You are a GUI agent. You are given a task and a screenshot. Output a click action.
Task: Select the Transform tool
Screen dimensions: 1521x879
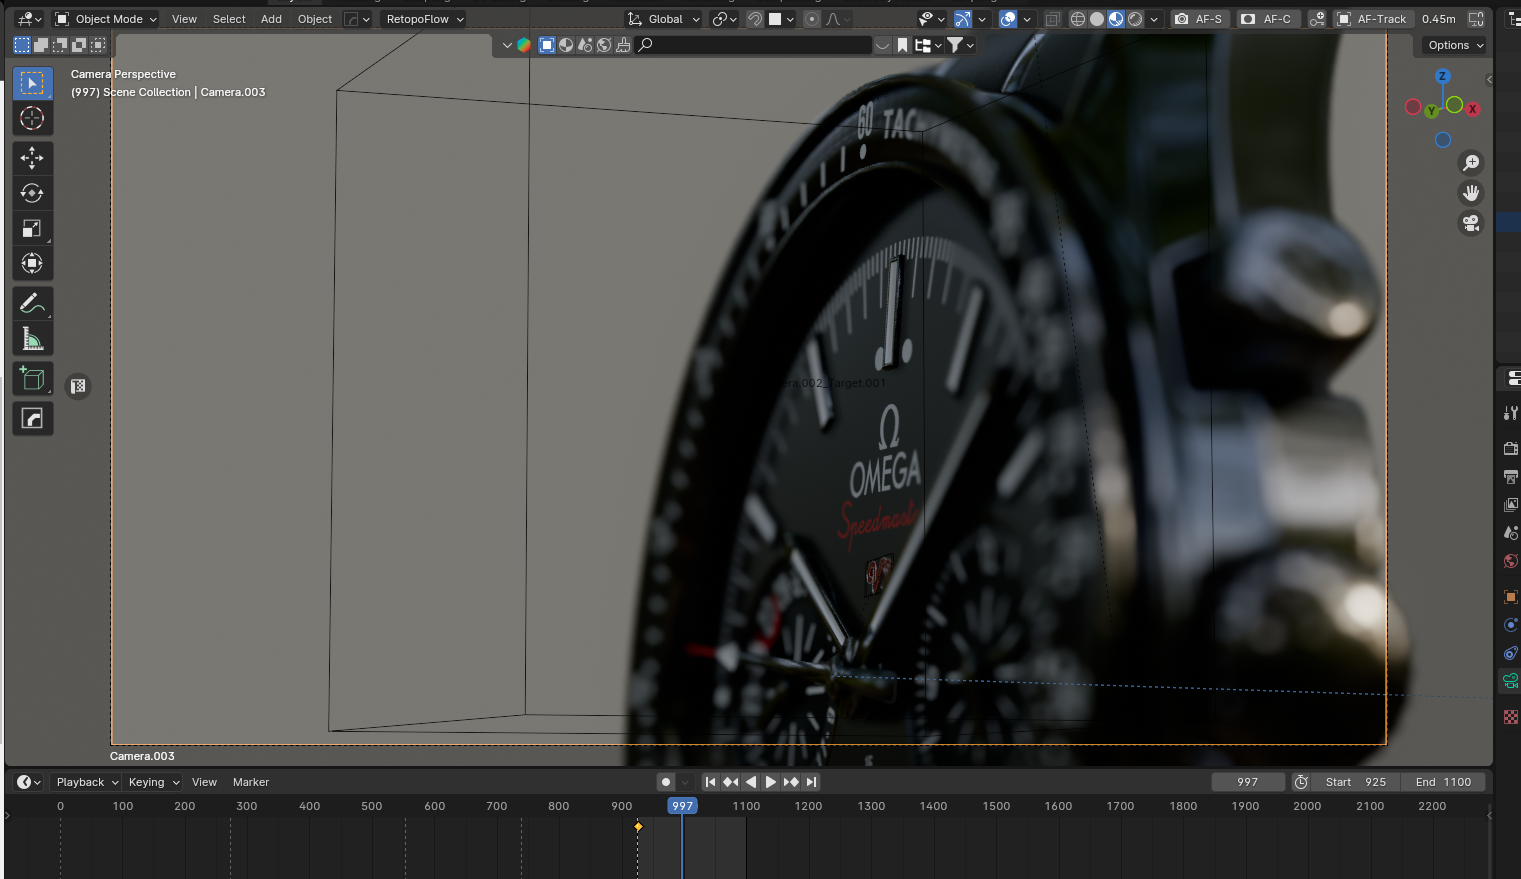(x=32, y=264)
